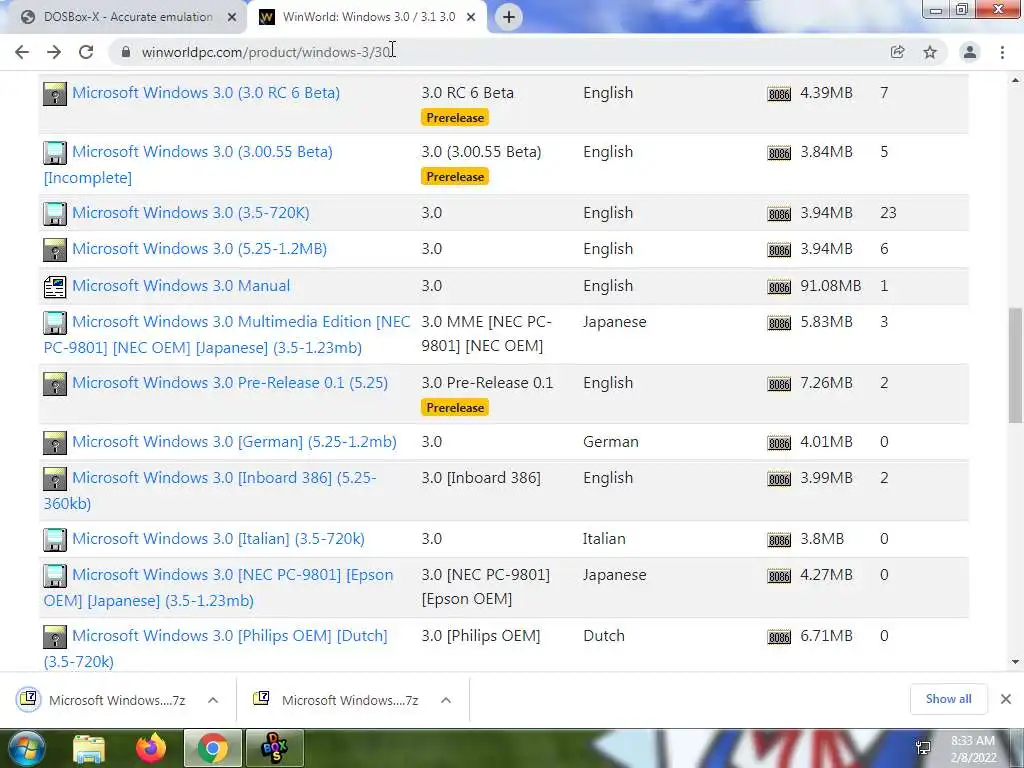Open Windows 3.0 [German] (5.25-1.2mb) link

234,442
